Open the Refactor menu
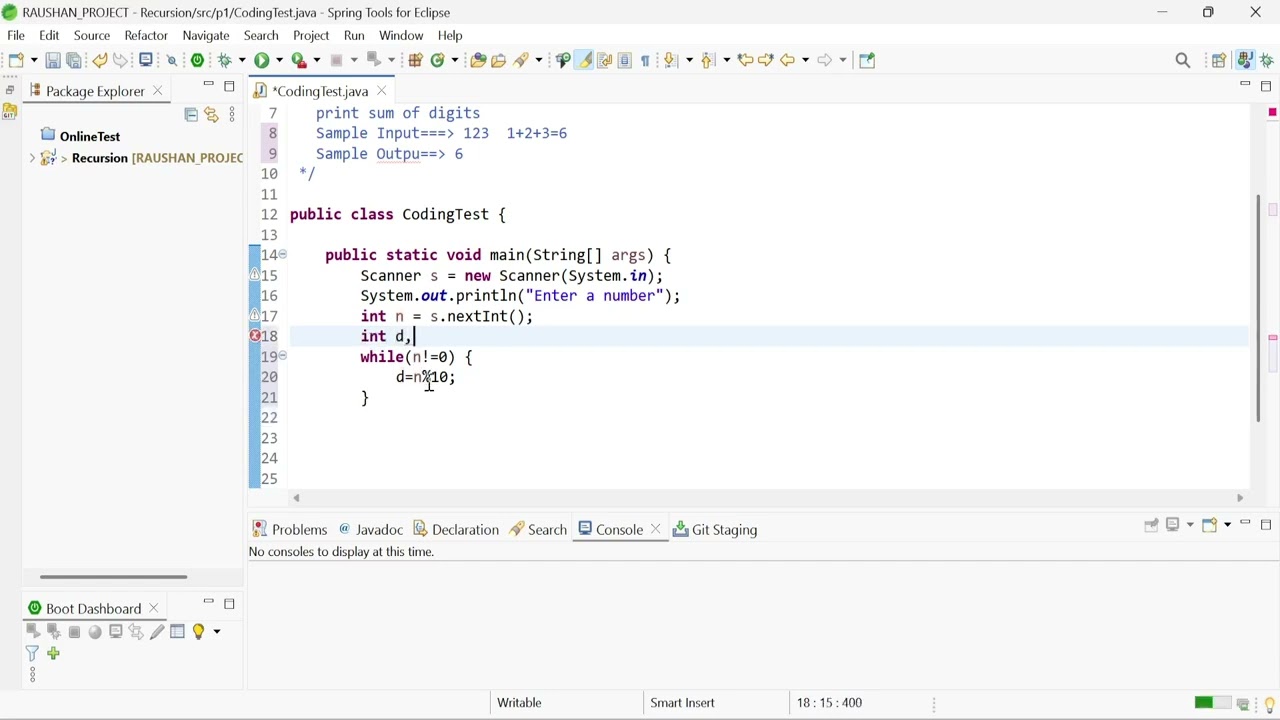This screenshot has height=720, width=1280. (146, 35)
